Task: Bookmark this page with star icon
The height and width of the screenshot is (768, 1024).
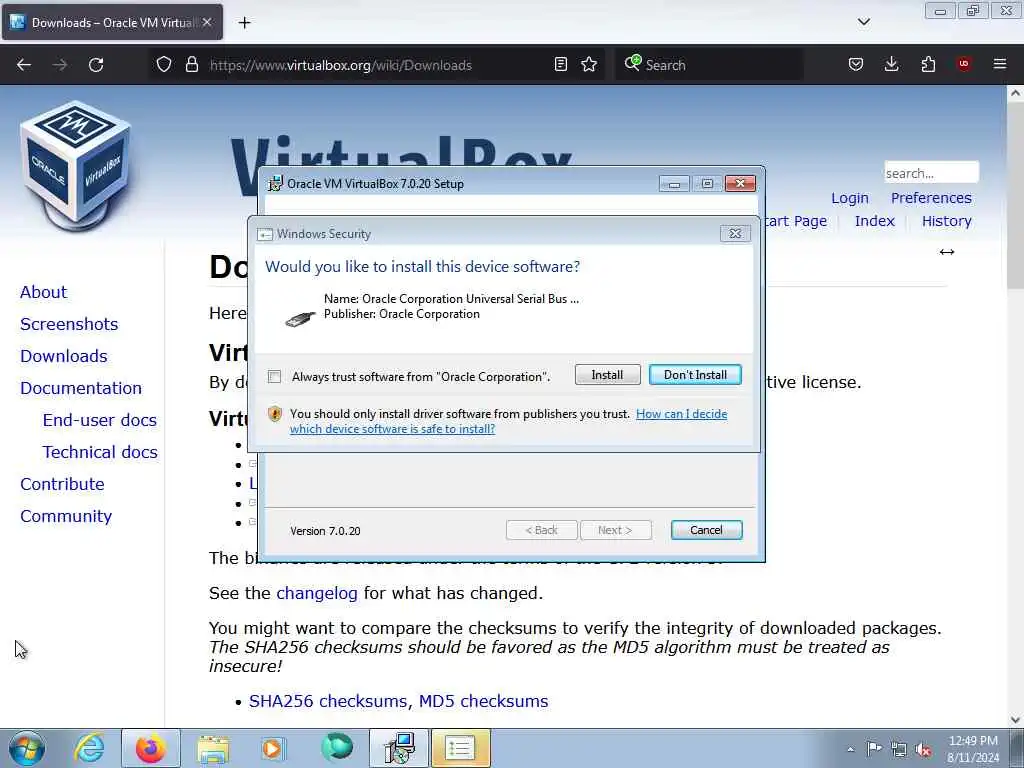Action: point(589,65)
